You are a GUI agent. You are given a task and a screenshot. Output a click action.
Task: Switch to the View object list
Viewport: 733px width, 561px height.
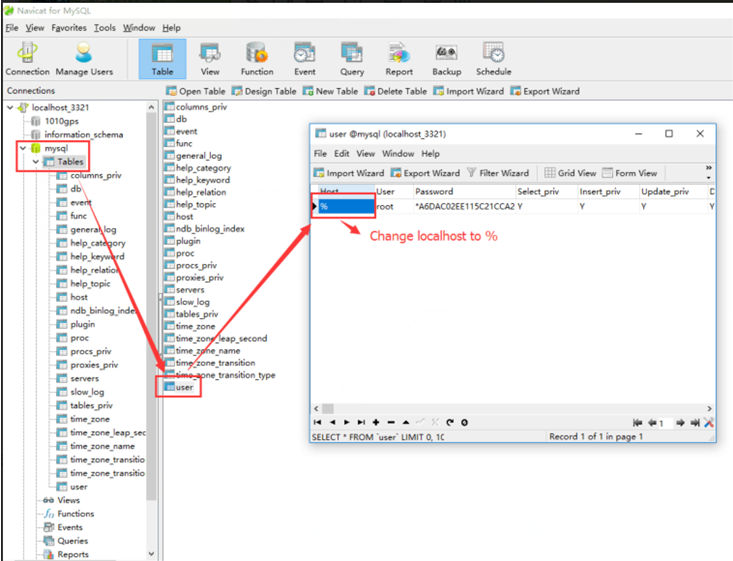[x=210, y=59]
